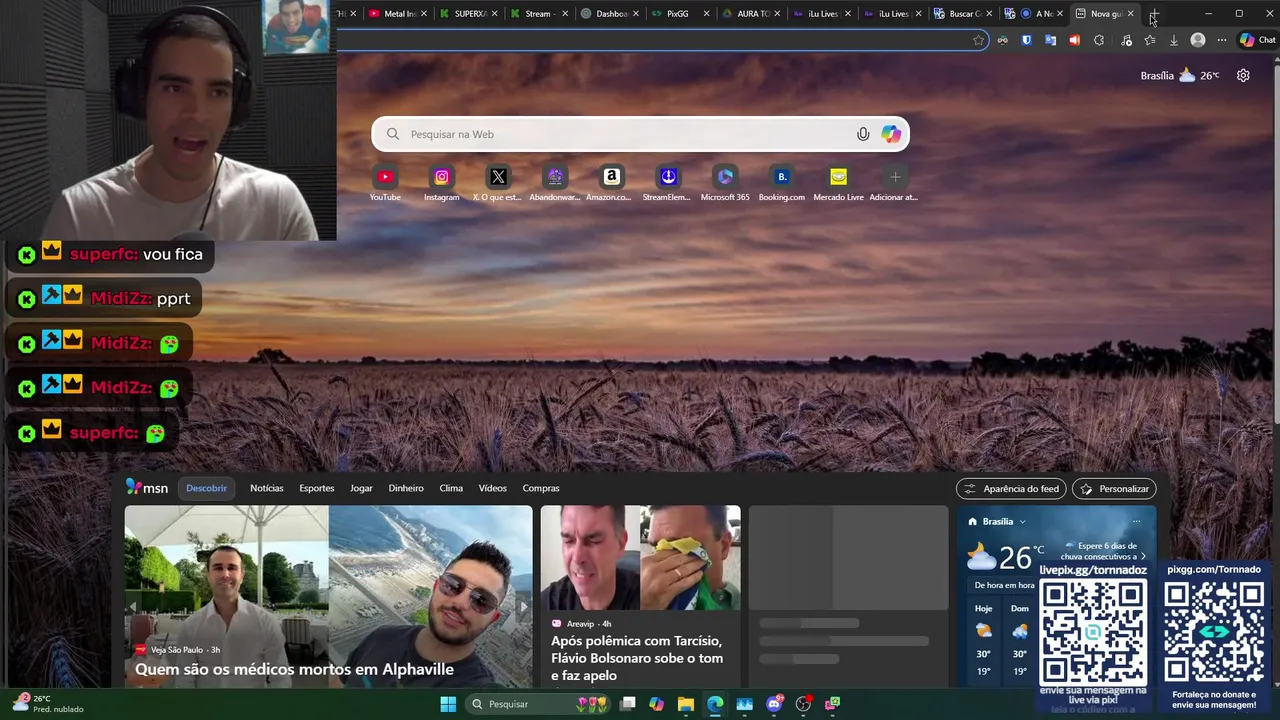Add this page to favorites star
The width and height of the screenshot is (1280, 720).
click(978, 40)
